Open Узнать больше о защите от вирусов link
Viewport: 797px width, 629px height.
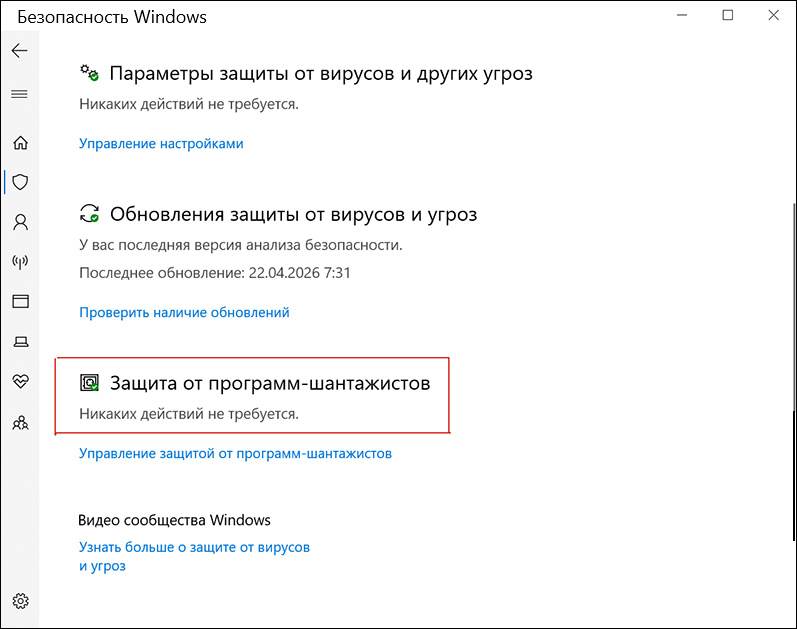[x=194, y=556]
